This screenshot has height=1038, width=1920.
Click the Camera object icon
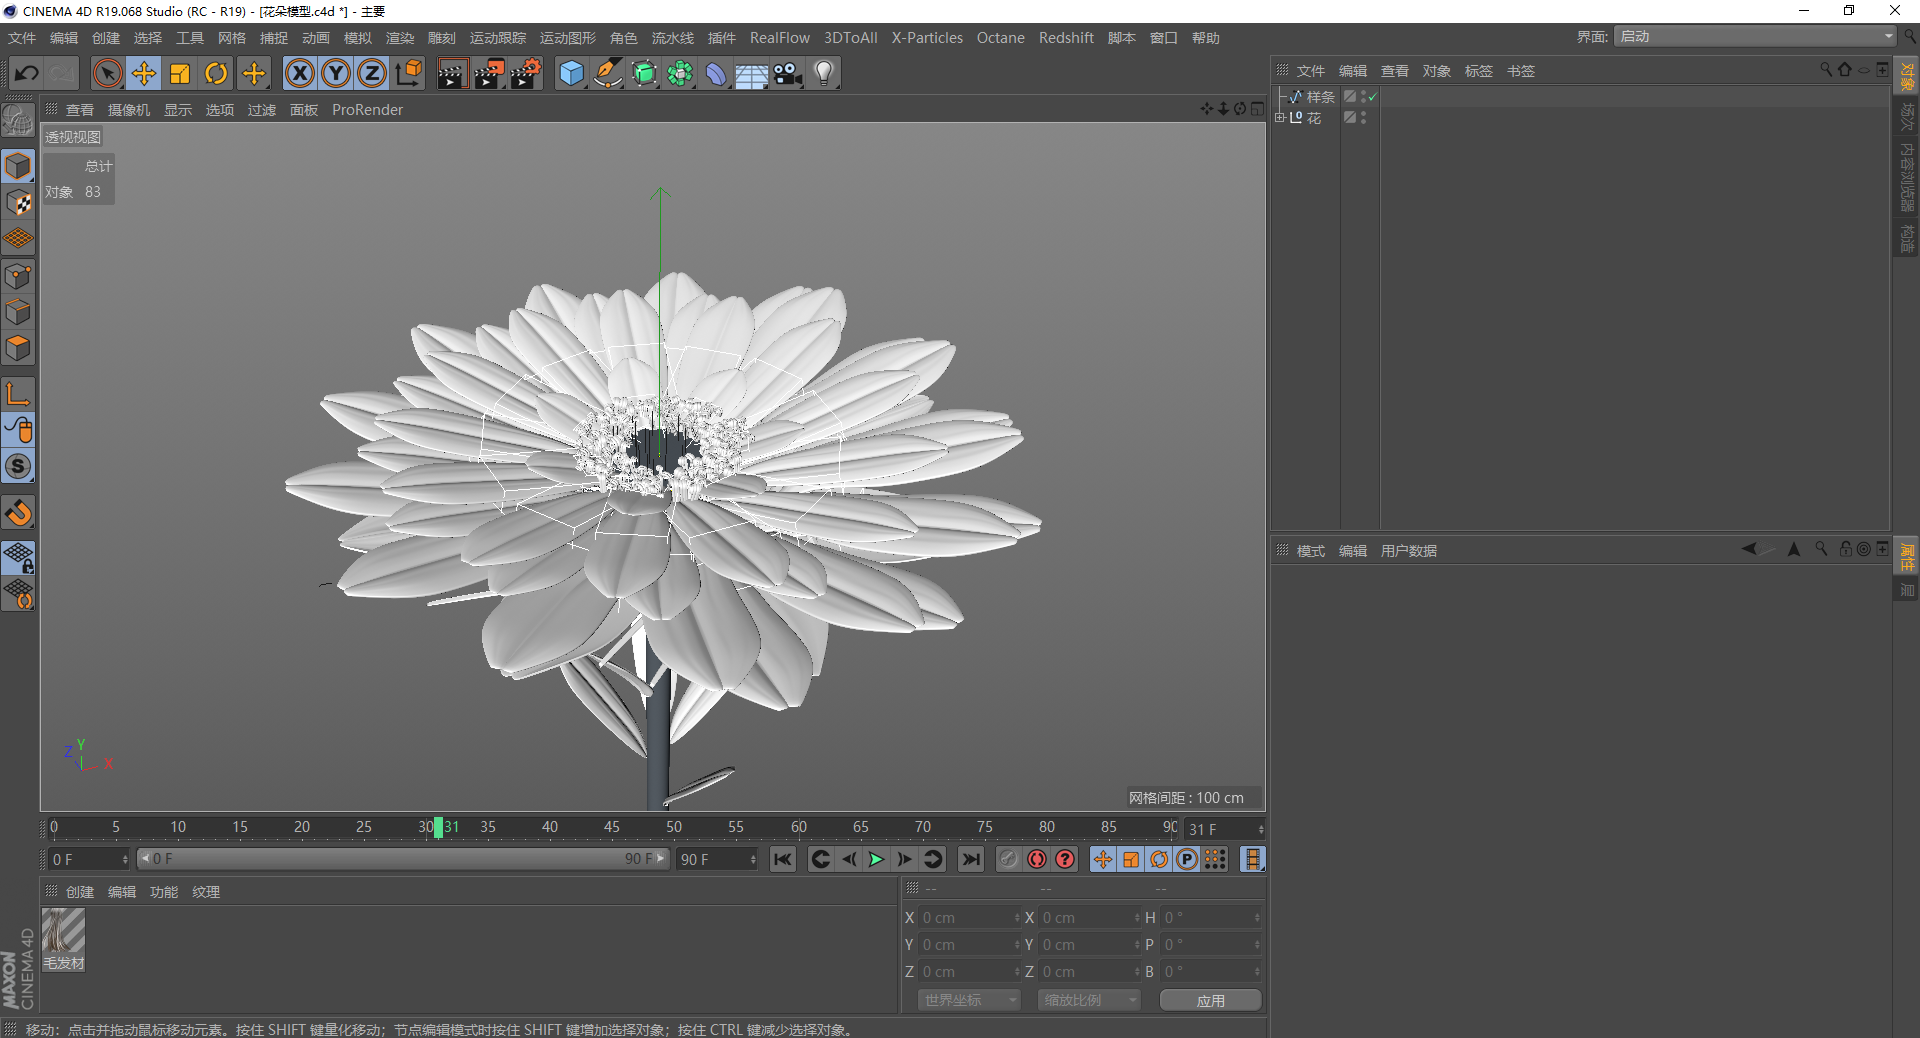pos(788,73)
